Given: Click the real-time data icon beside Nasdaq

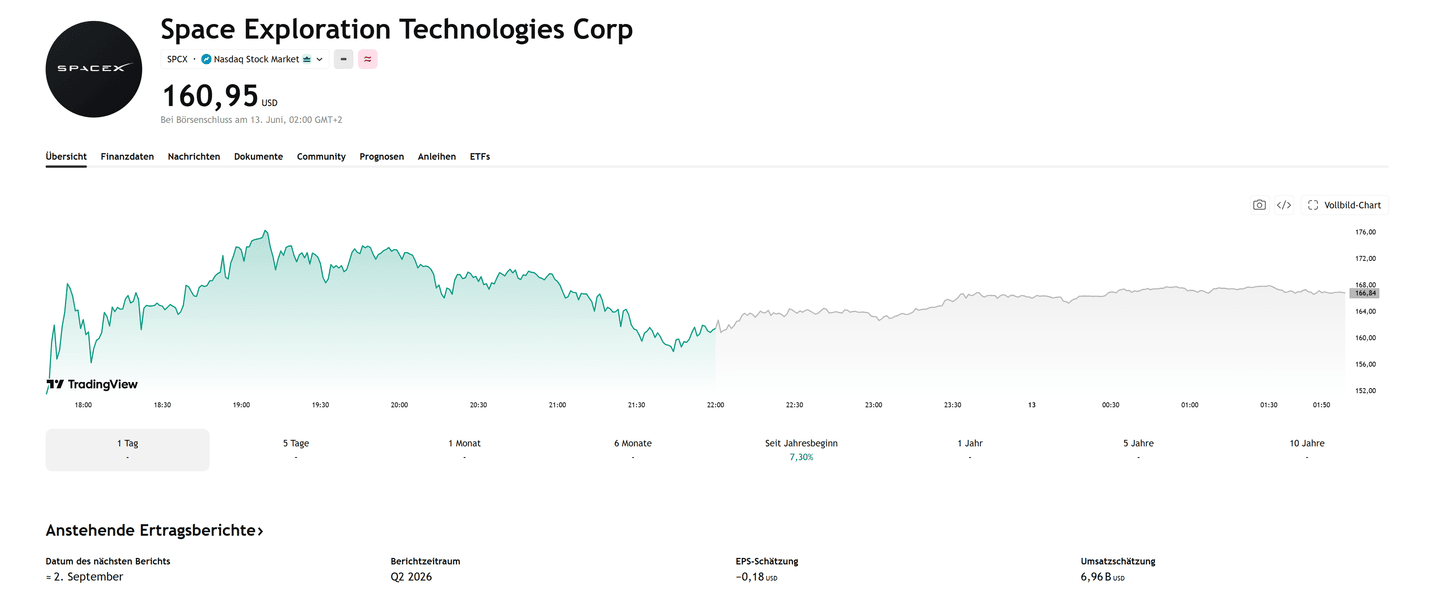Looking at the screenshot, I should [307, 59].
